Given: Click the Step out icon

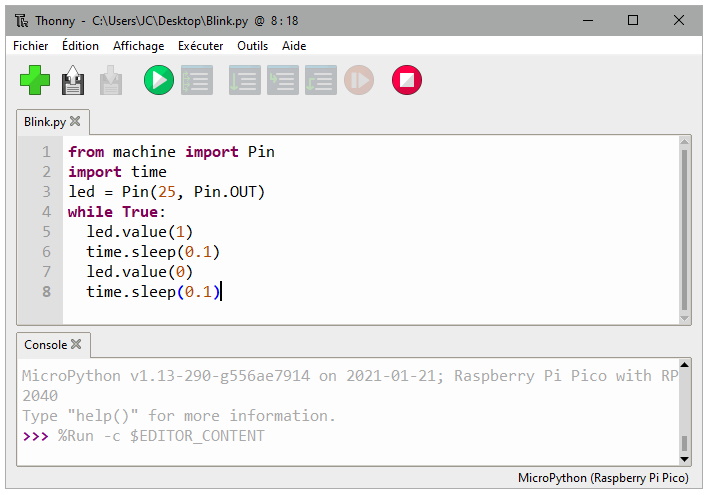Looking at the screenshot, I should (320, 80).
